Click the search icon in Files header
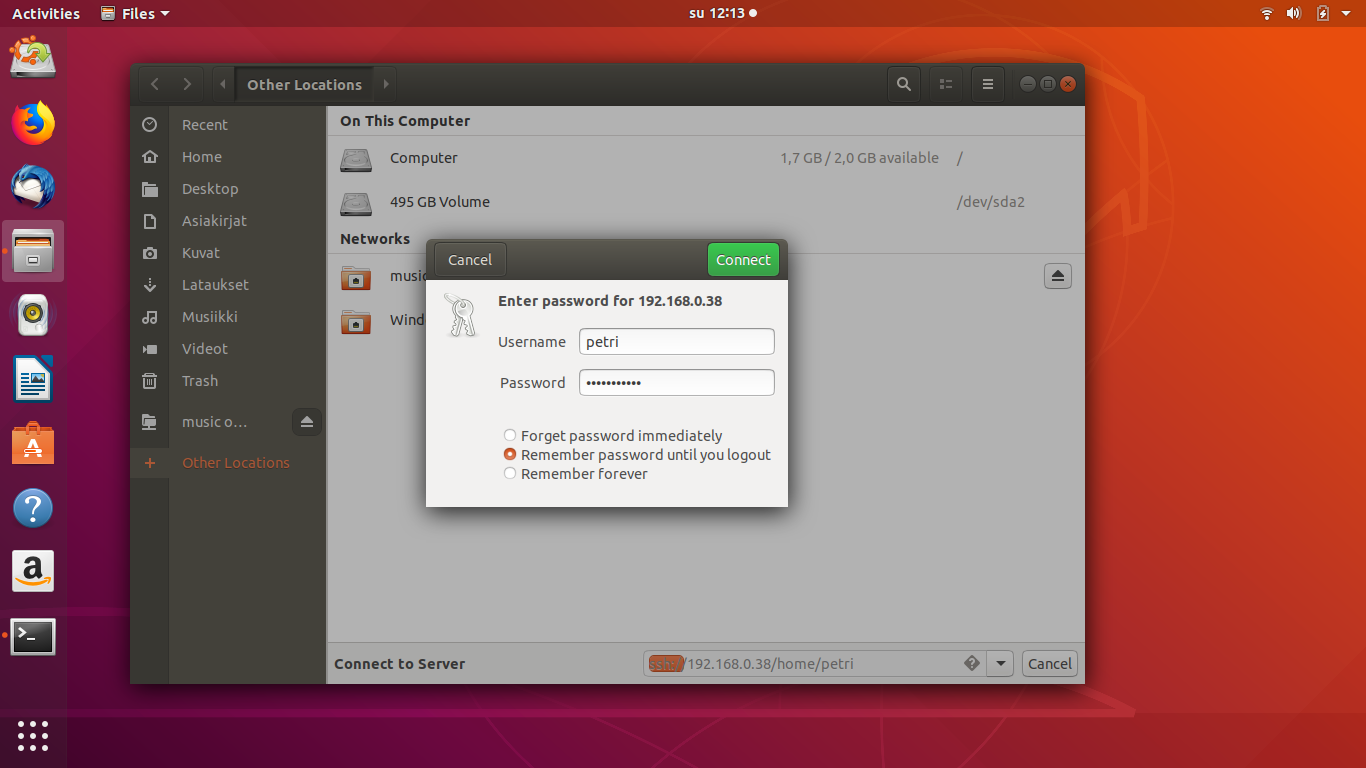The height and width of the screenshot is (768, 1366). point(904,85)
